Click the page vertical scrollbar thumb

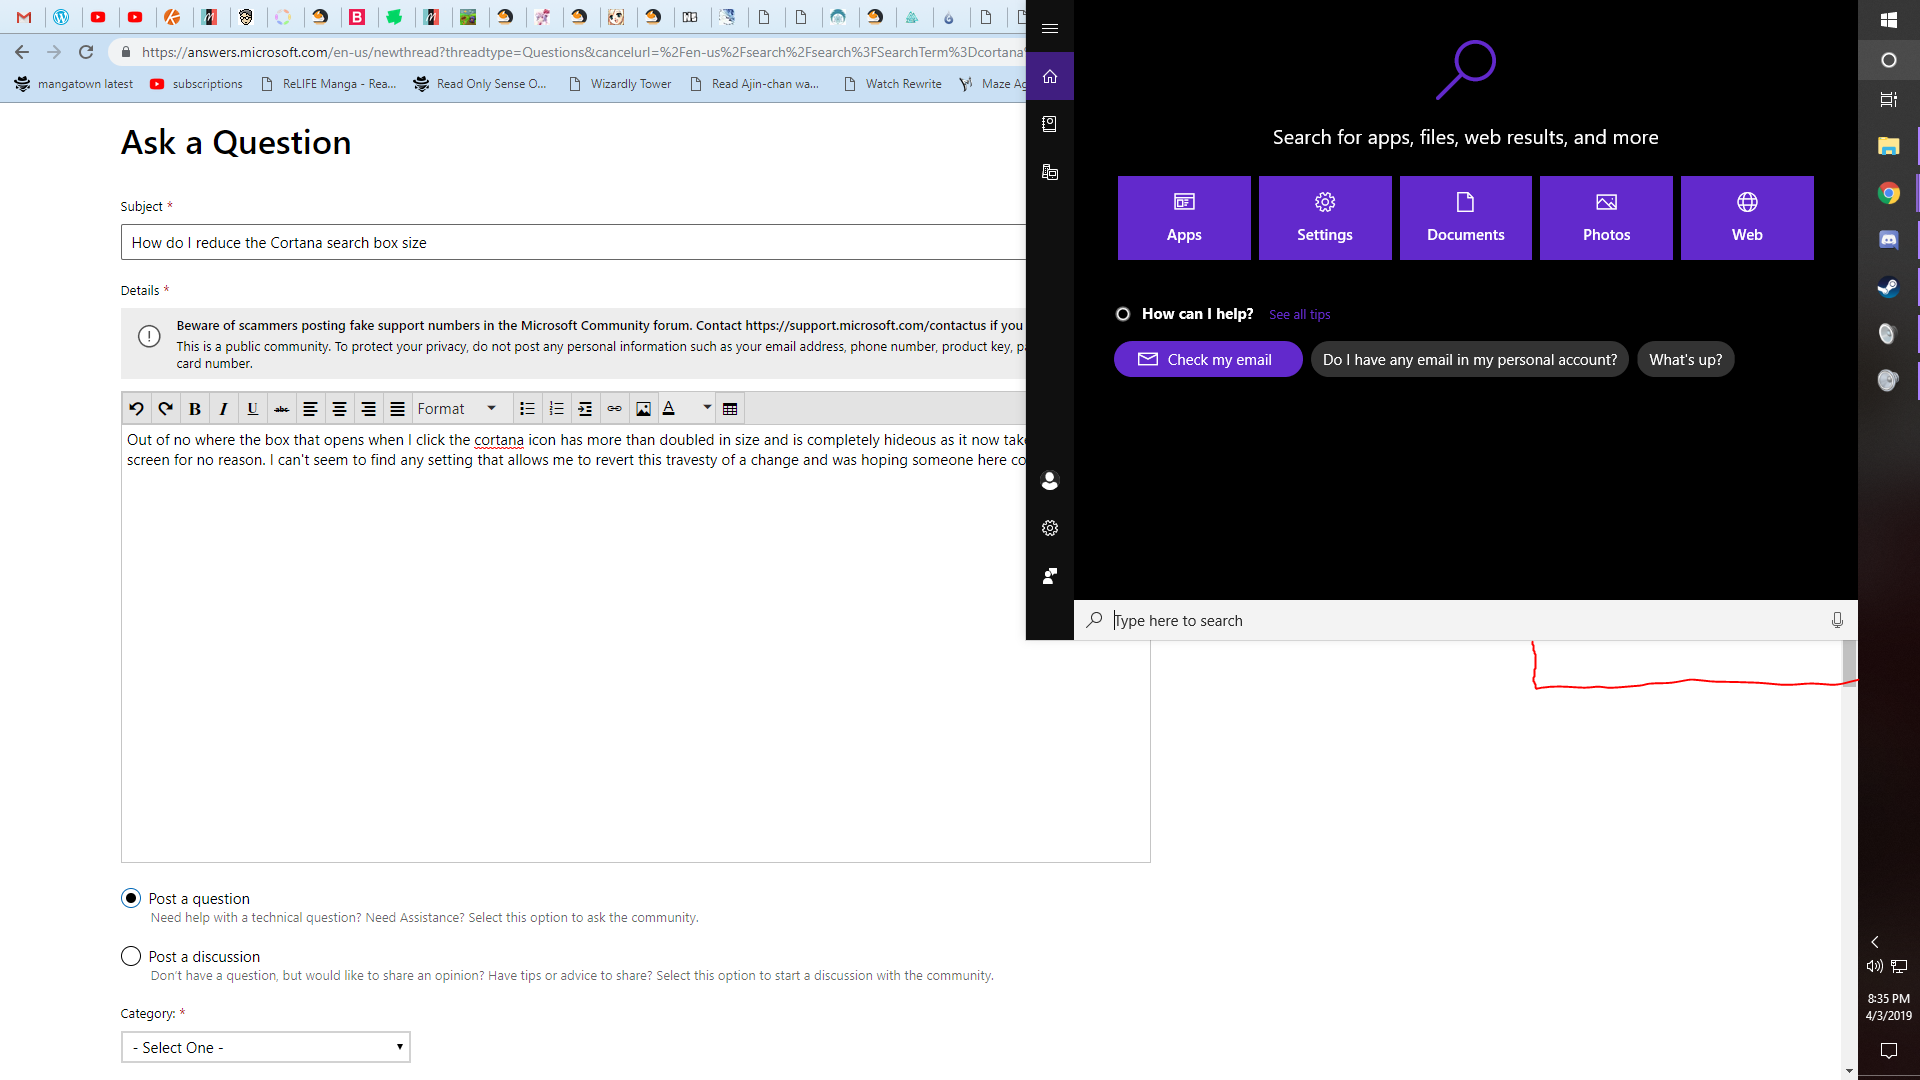click(x=1849, y=662)
